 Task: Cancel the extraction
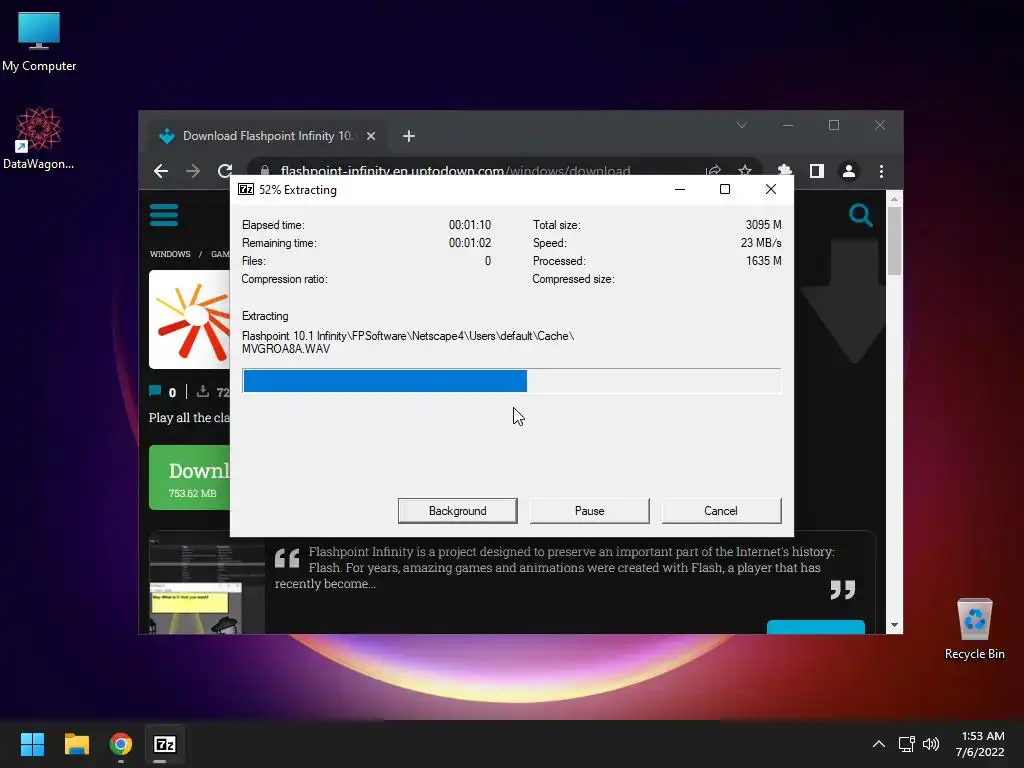click(x=721, y=511)
